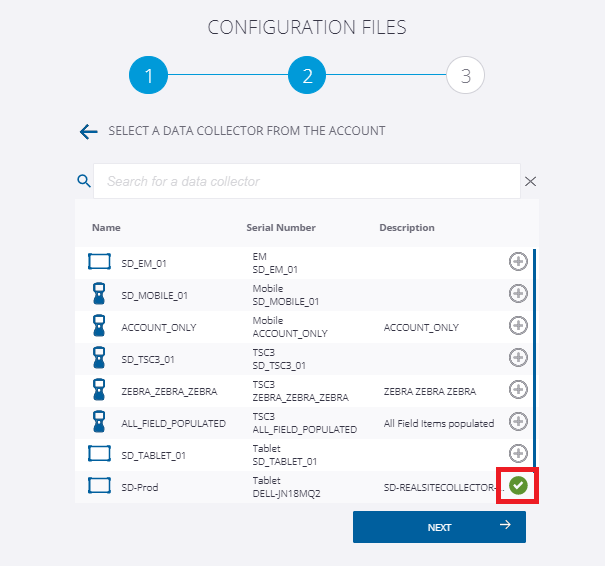
Task: Deselect SD-Prod via green checkmark
Action: pos(518,485)
